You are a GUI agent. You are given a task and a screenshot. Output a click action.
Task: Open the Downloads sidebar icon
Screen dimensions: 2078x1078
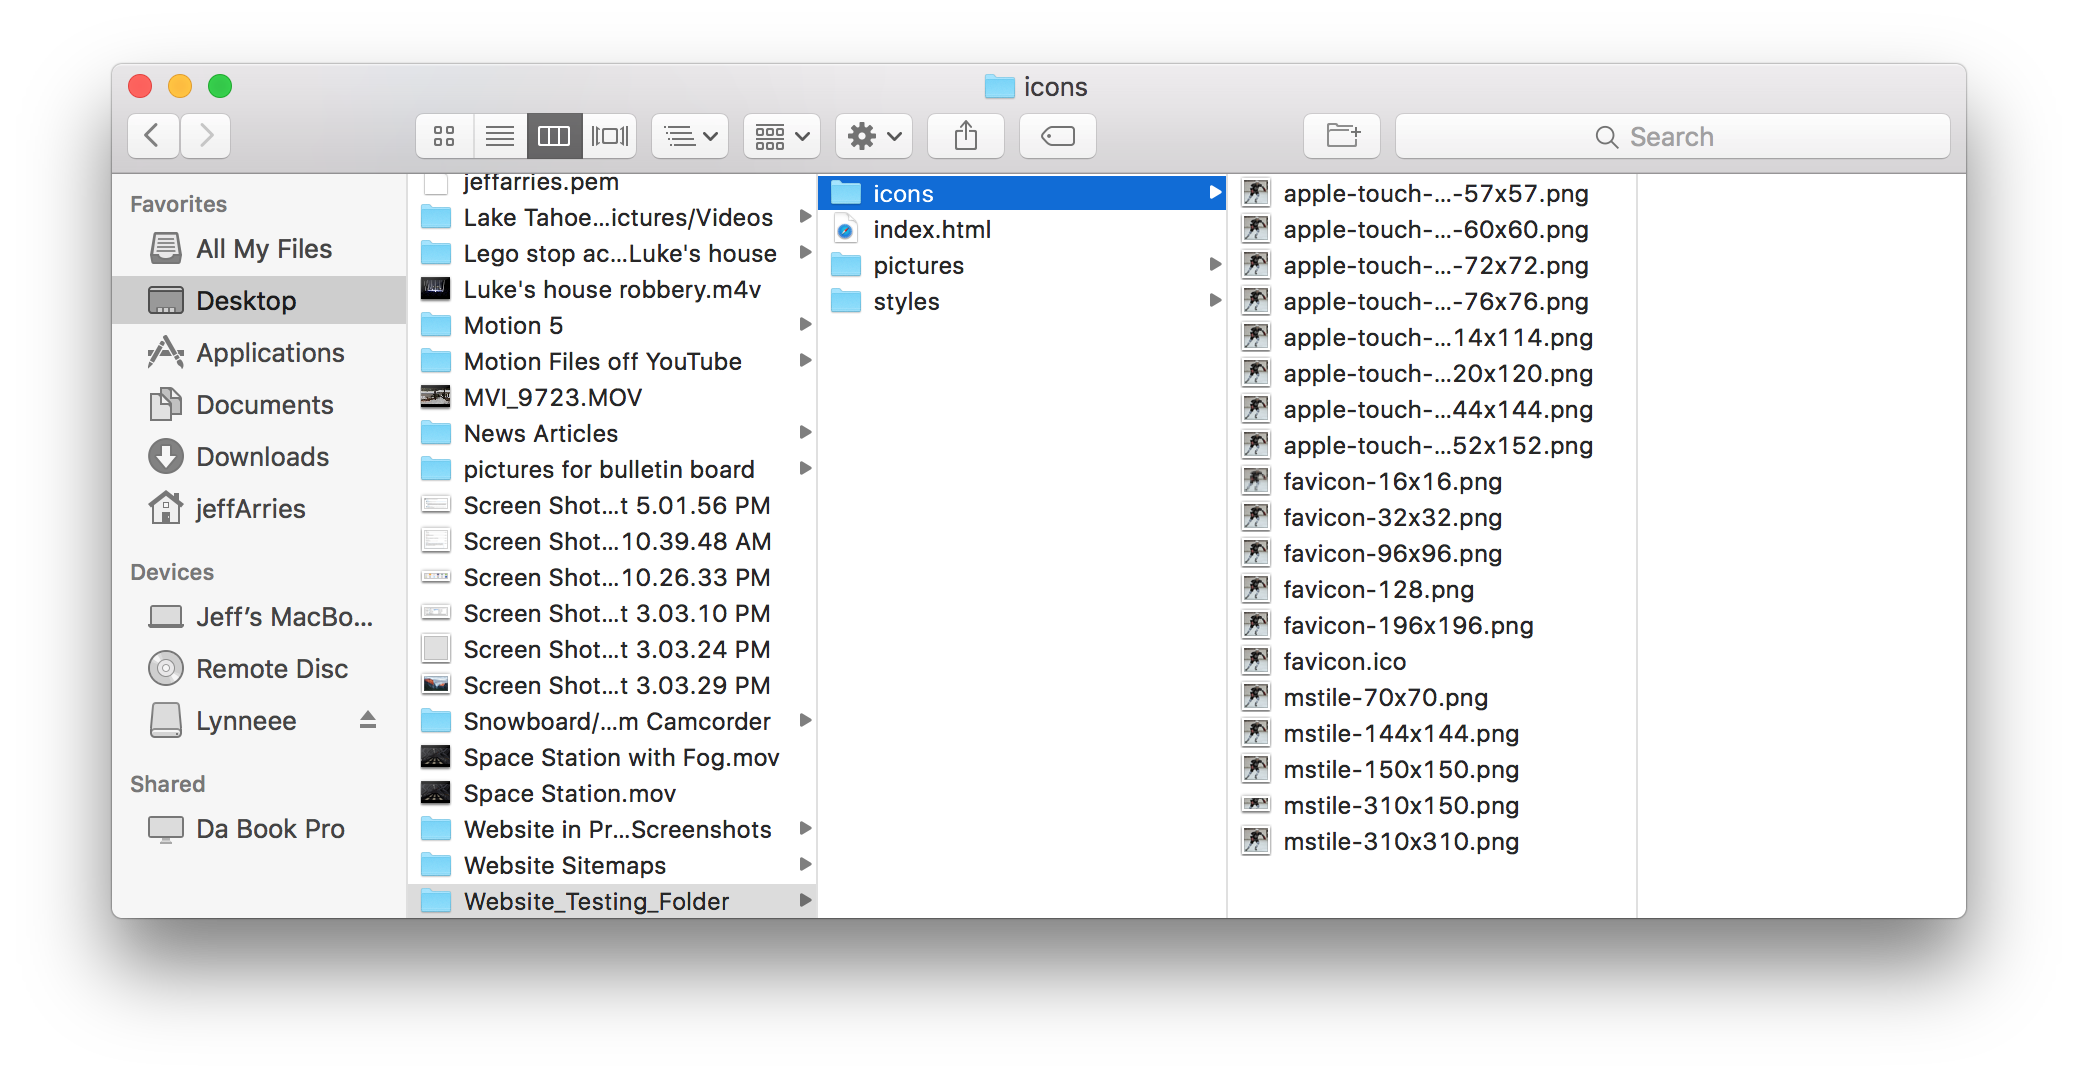tap(262, 456)
